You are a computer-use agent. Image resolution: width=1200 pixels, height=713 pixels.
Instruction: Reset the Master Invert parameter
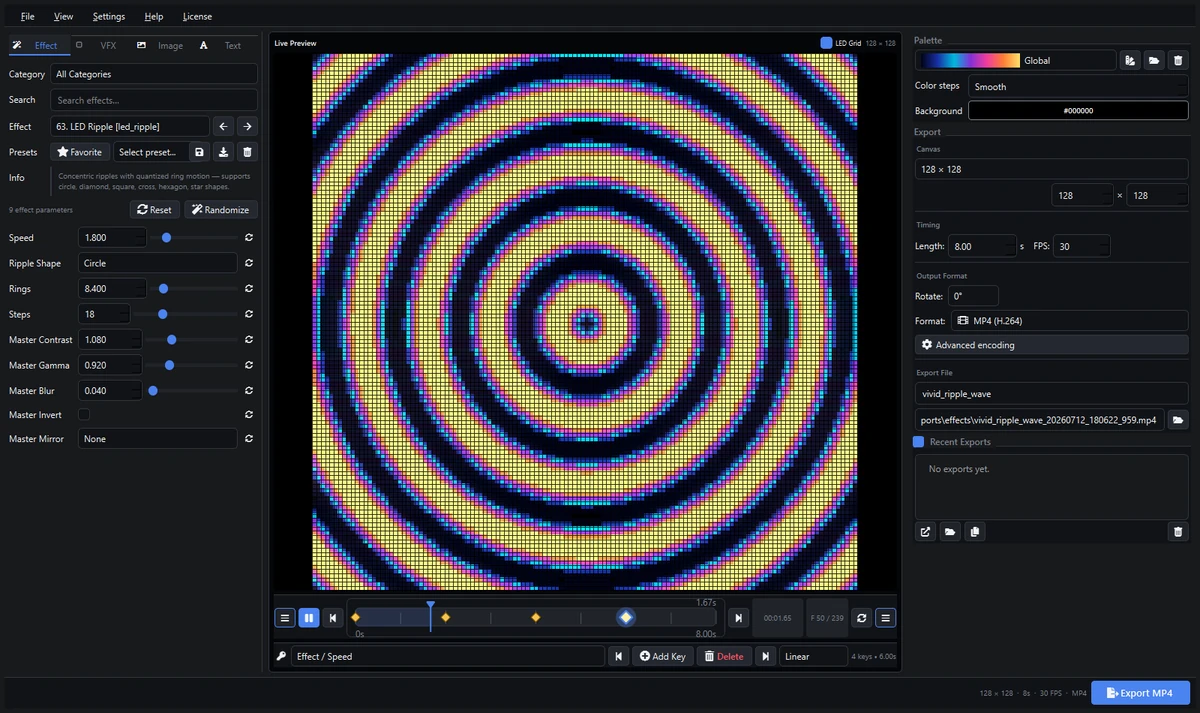tap(248, 414)
